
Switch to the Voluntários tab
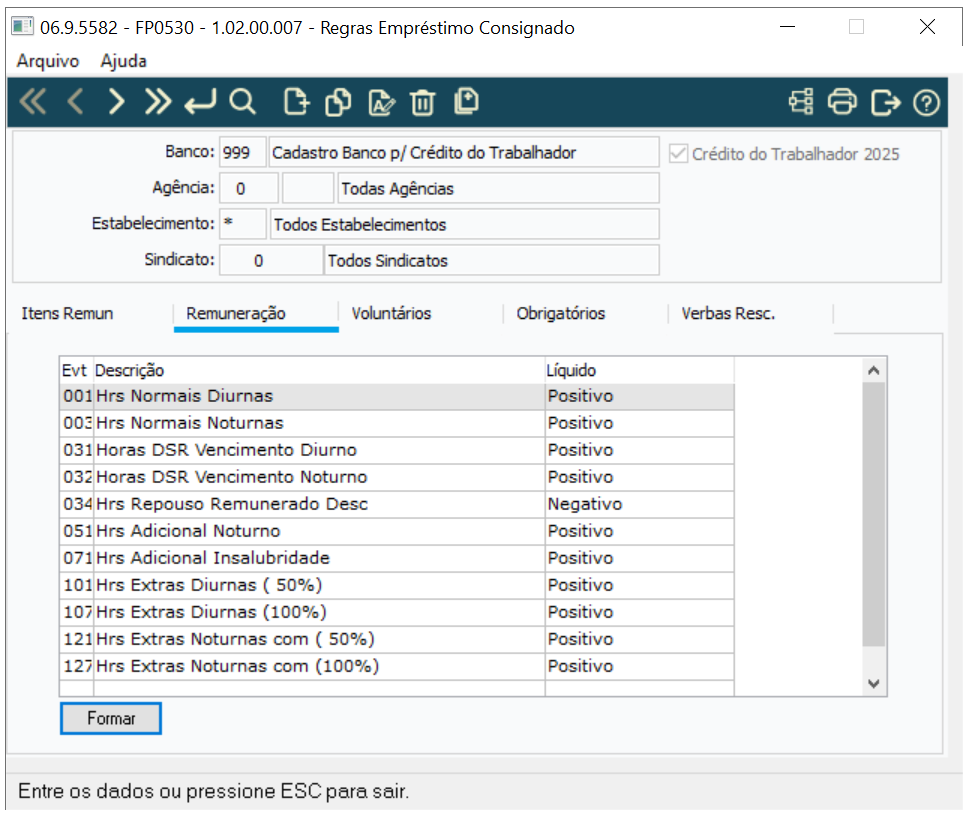pyautogui.click(x=391, y=314)
